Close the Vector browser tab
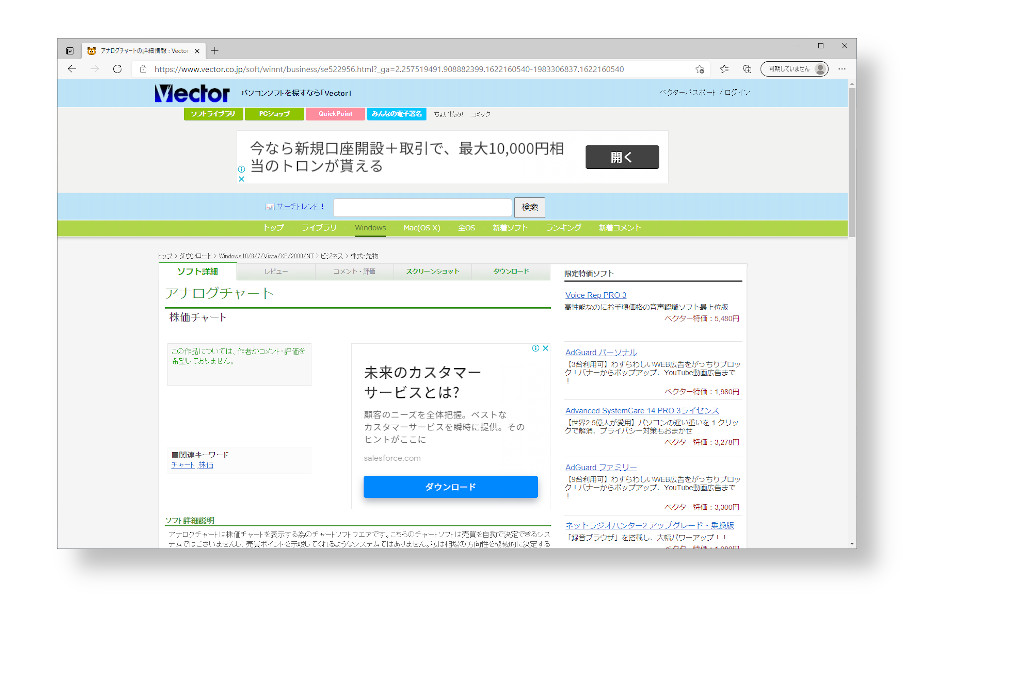1024x683 pixels. point(197,51)
